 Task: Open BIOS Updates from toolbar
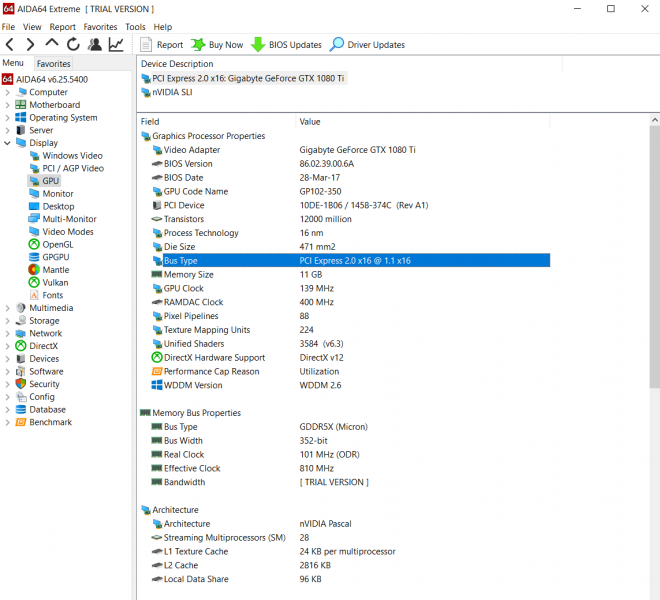pyautogui.click(x=286, y=45)
